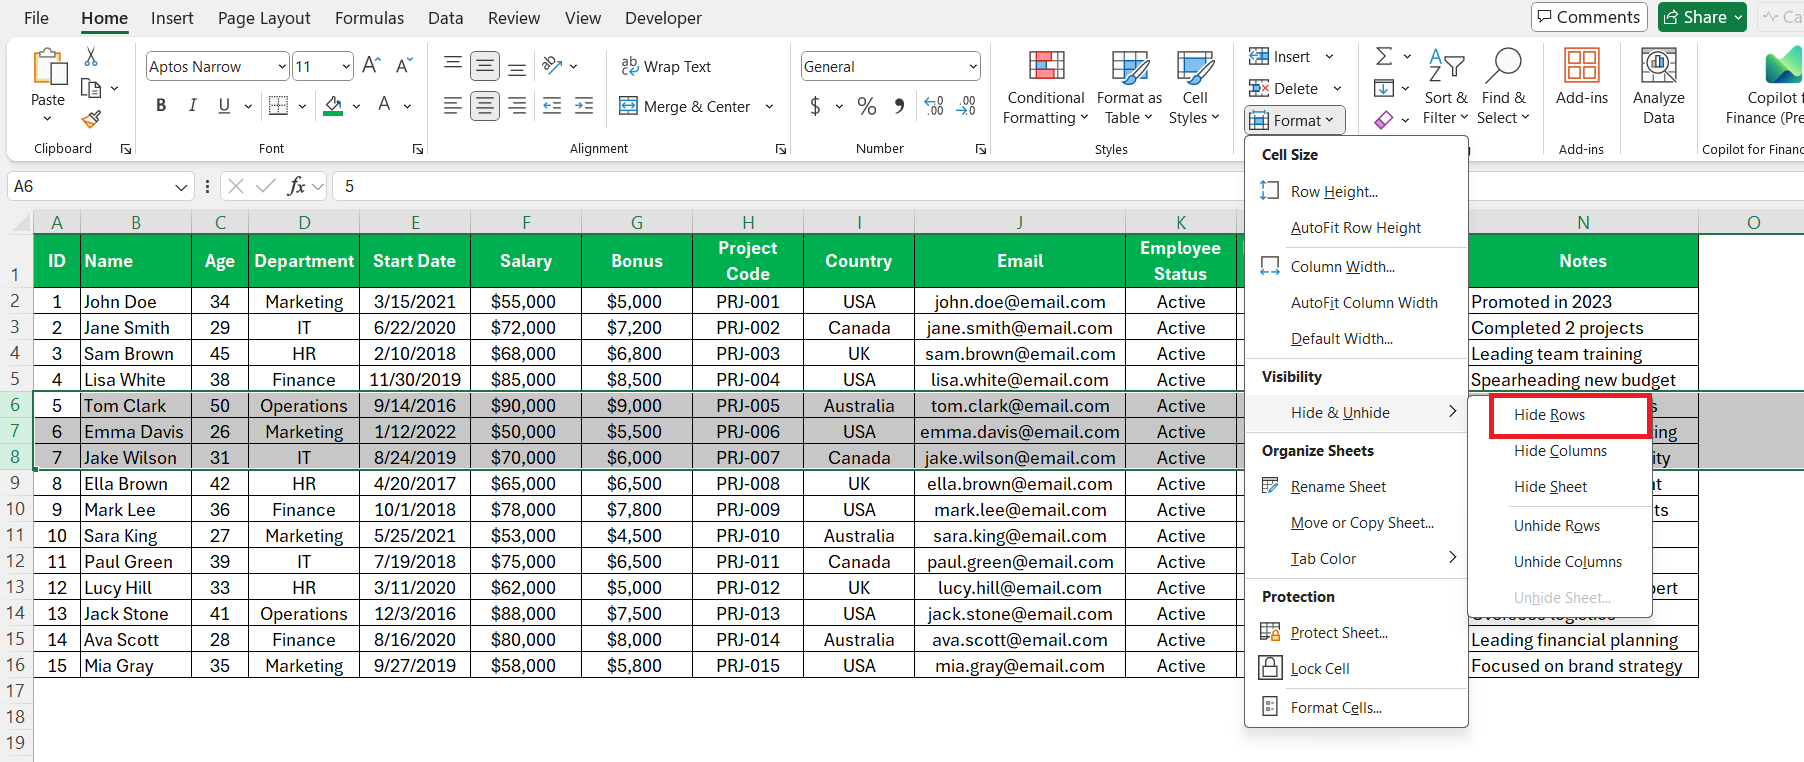
Task: Open Number dialog launcher
Action: pyautogui.click(x=981, y=149)
